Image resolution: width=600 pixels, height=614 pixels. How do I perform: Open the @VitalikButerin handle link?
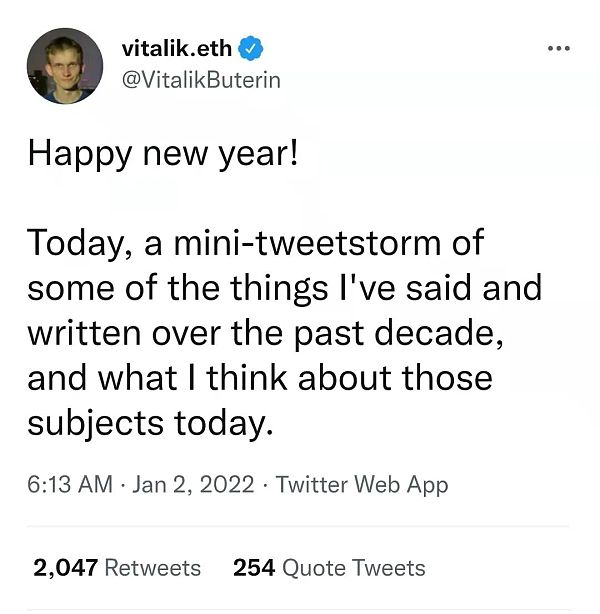(x=200, y=80)
